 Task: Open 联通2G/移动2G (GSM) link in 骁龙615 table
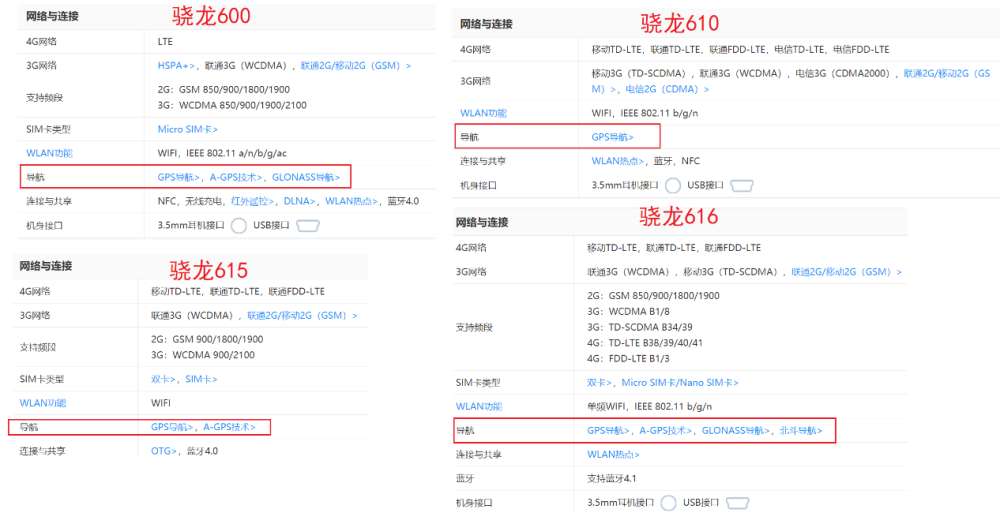pyautogui.click(x=302, y=316)
